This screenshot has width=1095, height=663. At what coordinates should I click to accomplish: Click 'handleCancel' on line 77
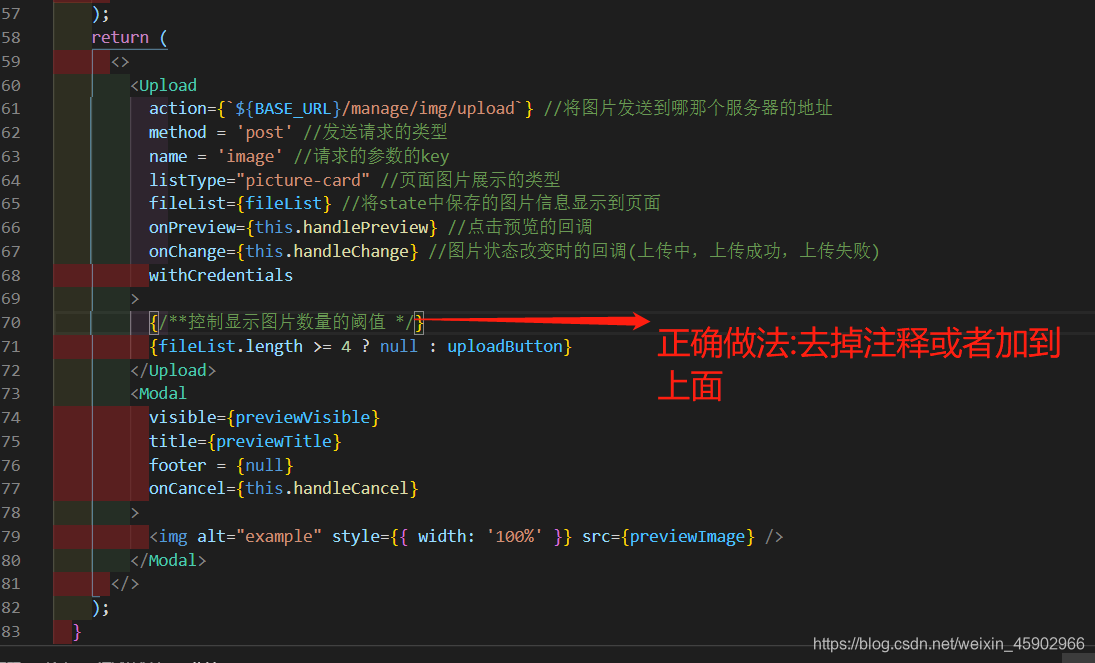351,489
